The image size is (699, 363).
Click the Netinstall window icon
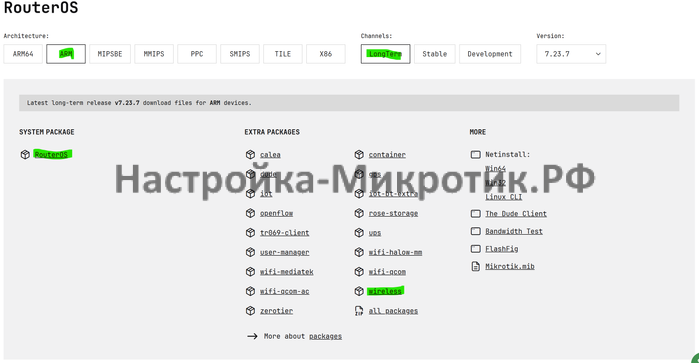tap(476, 154)
